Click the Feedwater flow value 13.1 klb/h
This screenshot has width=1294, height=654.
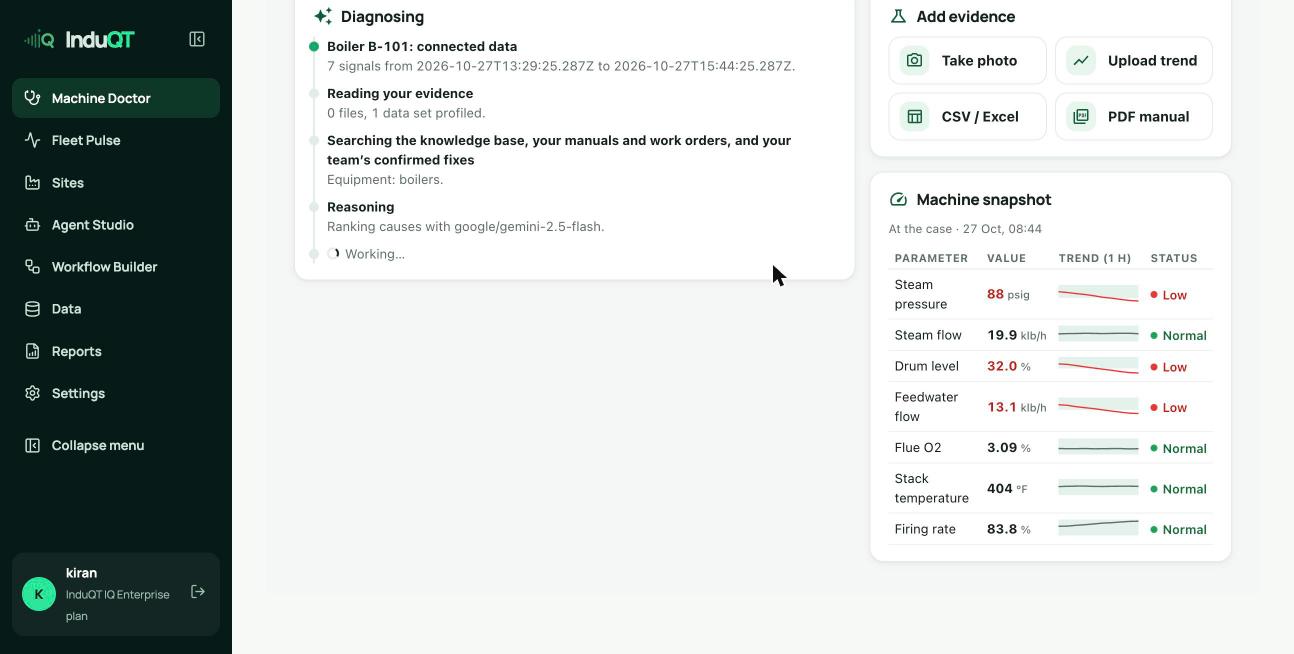pos(1017,407)
